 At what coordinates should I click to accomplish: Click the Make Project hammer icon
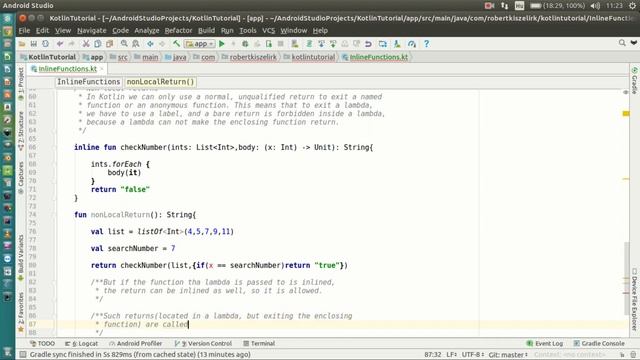pos(176,44)
